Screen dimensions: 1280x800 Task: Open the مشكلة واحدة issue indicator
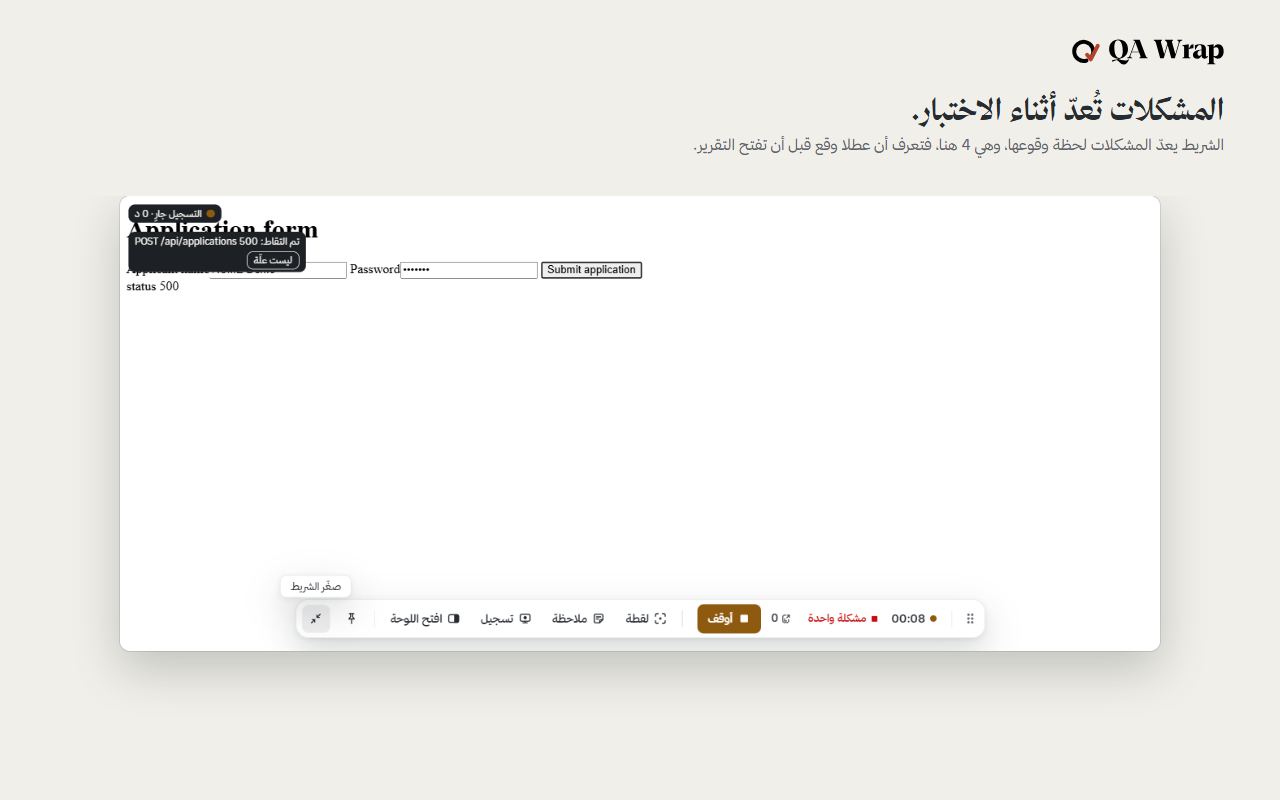843,619
